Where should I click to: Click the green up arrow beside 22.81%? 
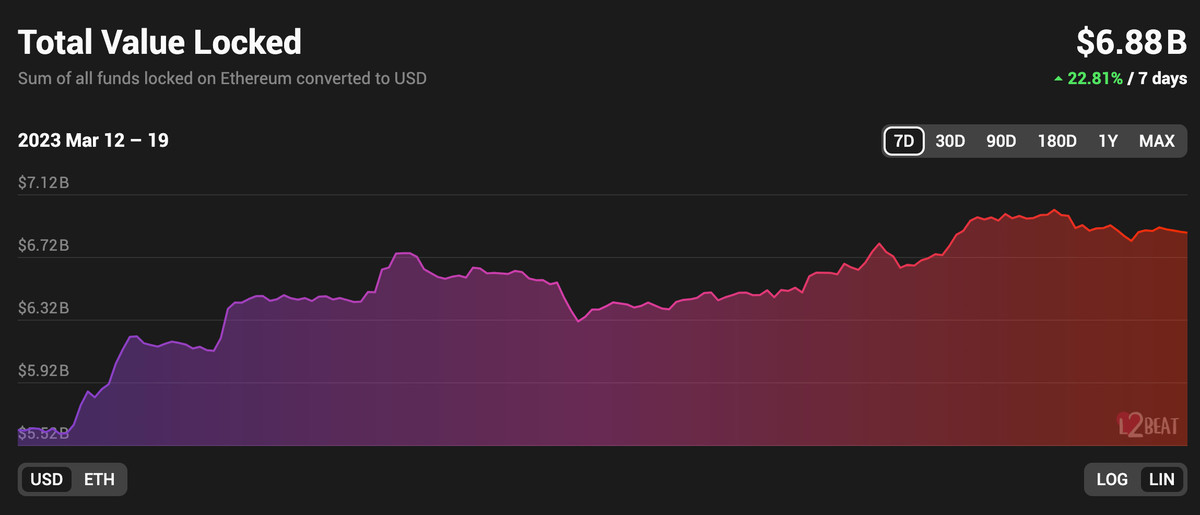(1058, 78)
